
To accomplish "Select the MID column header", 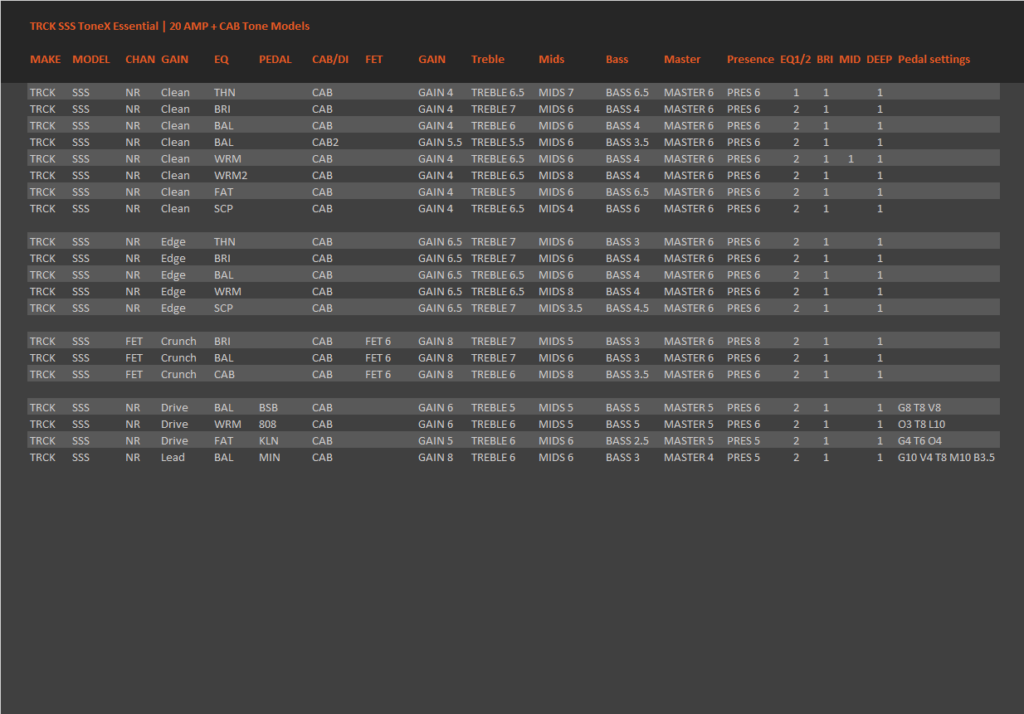I will pyautogui.click(x=849, y=59).
